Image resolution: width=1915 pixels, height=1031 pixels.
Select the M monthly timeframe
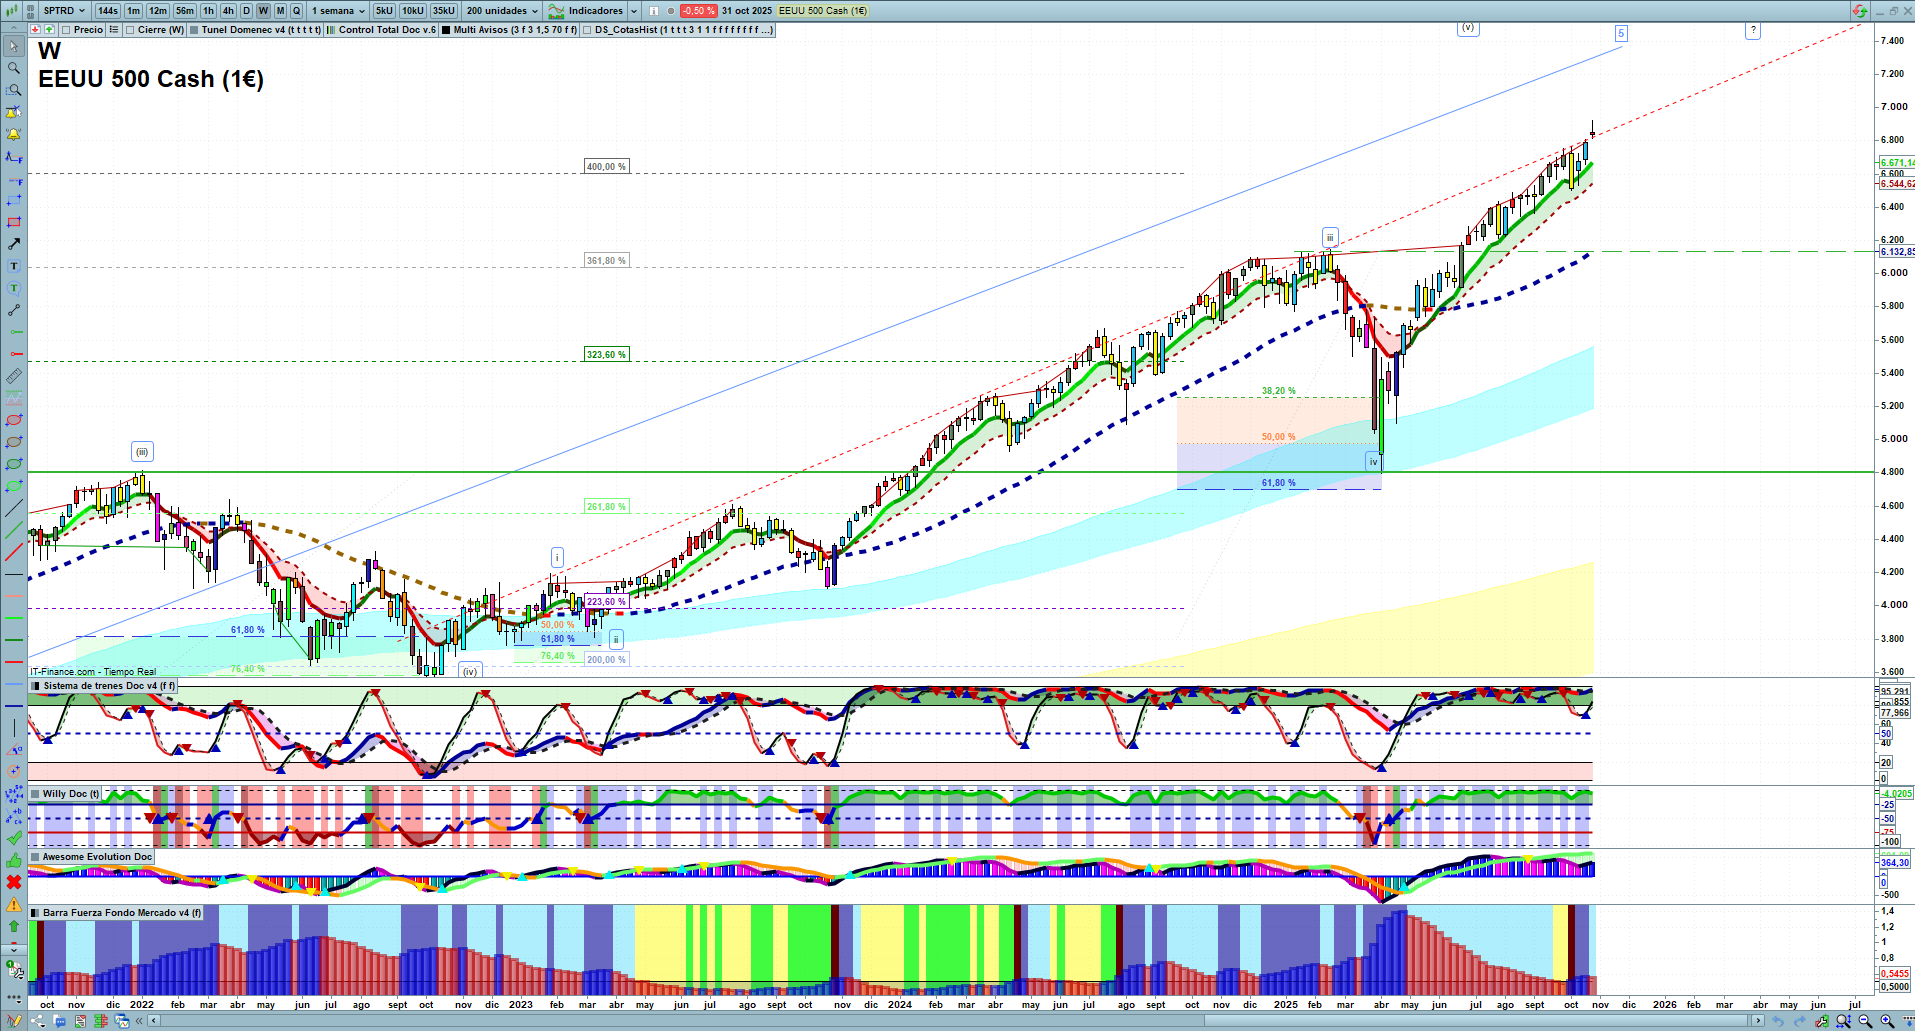tap(280, 11)
